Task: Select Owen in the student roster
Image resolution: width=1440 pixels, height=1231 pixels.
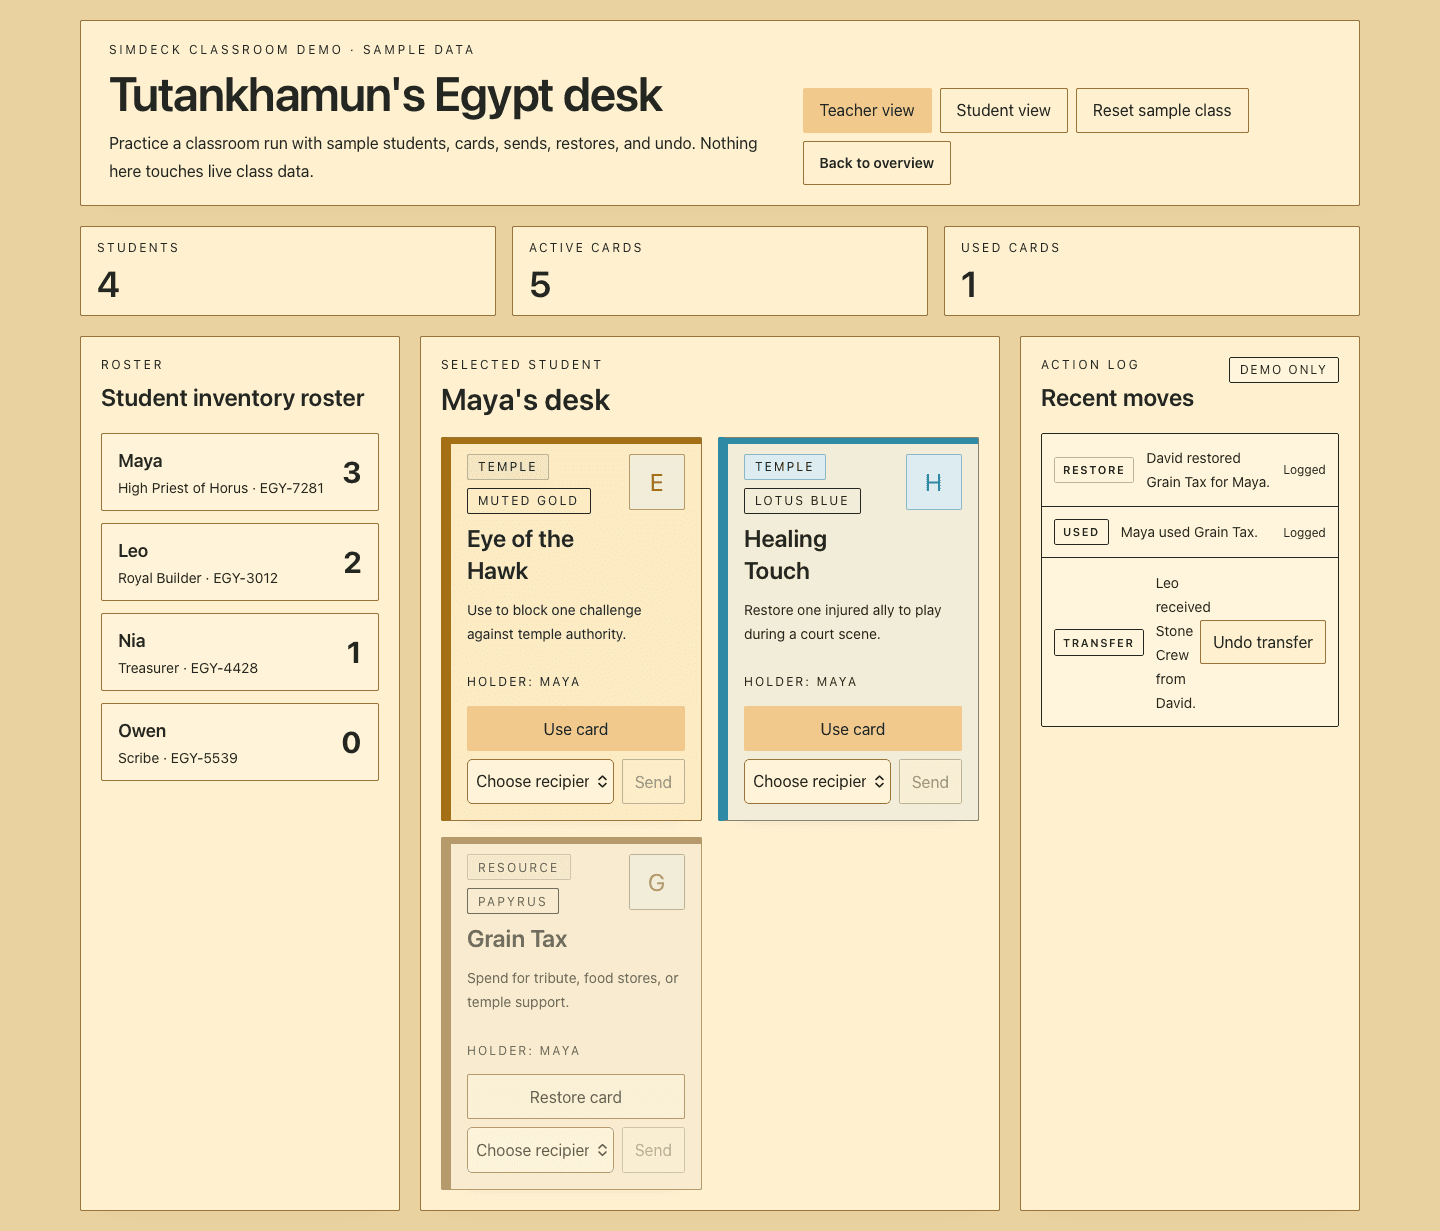Action: 240,742
